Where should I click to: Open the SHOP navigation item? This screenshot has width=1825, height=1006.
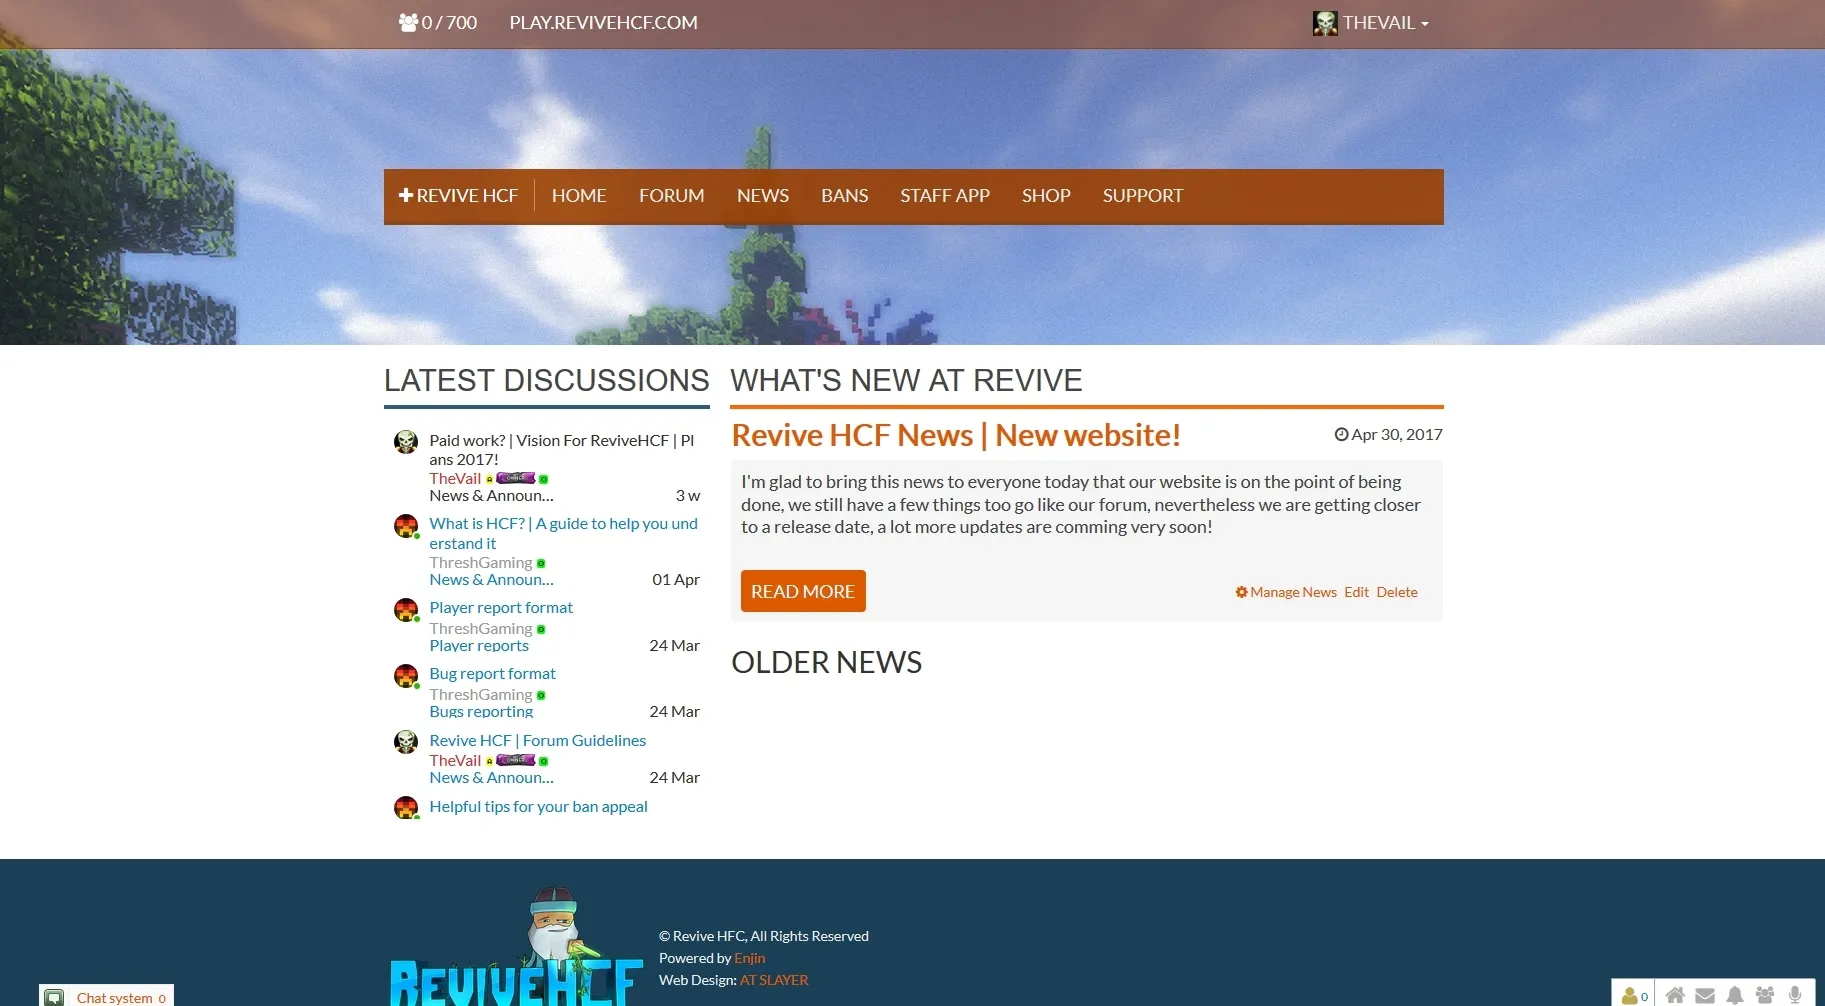(1046, 196)
